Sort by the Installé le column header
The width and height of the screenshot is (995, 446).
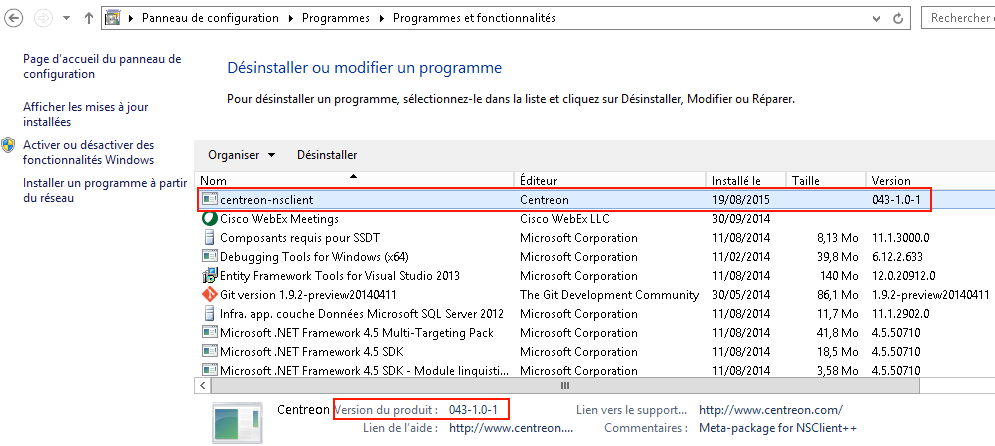point(746,180)
